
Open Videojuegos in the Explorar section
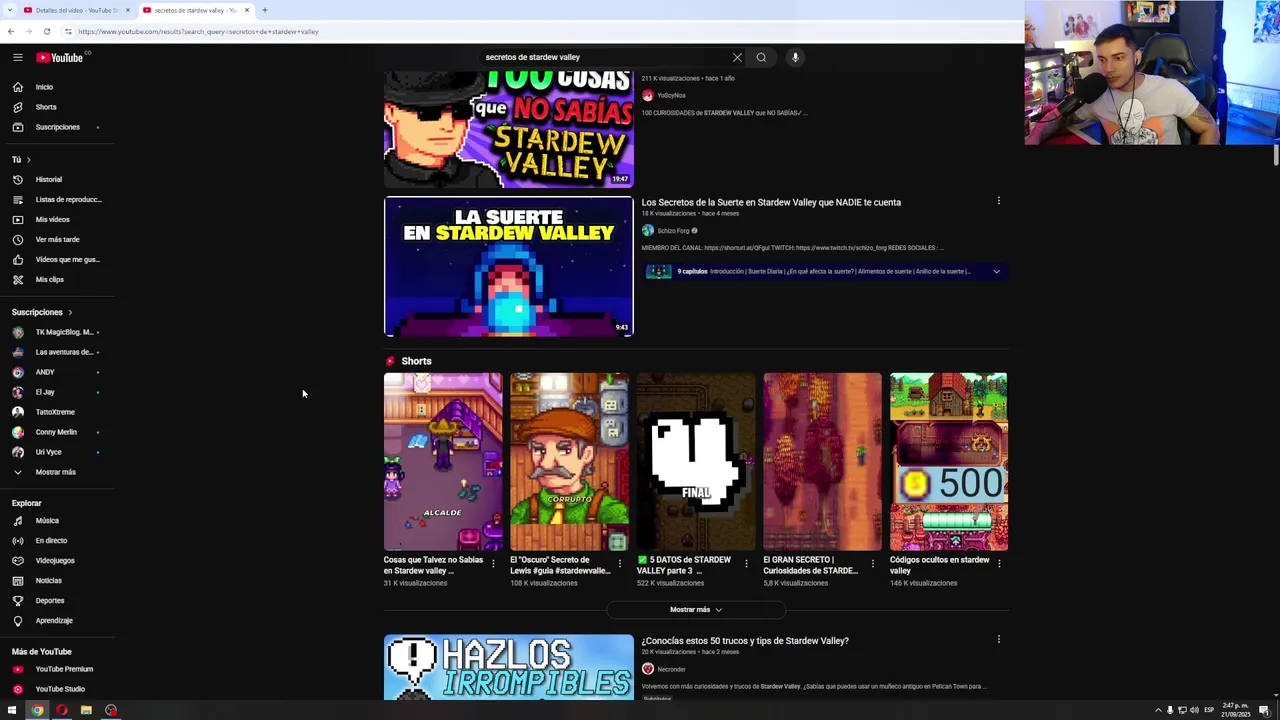(57, 560)
